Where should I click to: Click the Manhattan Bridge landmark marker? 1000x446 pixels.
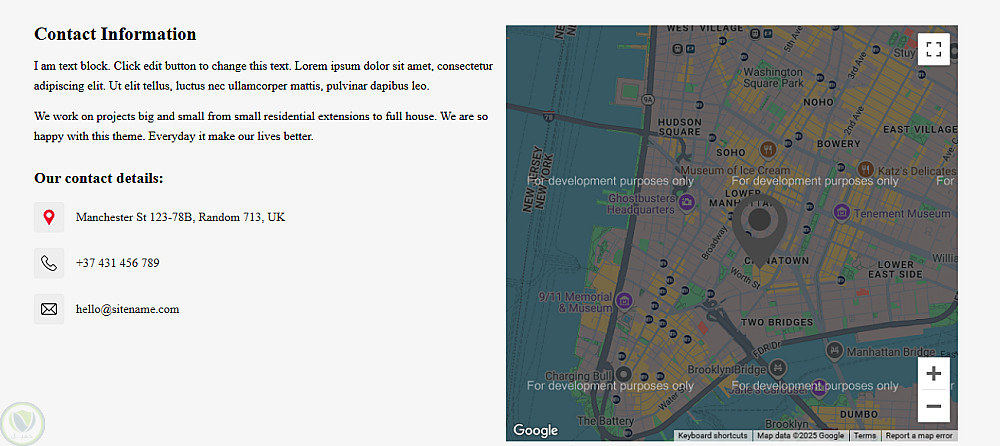click(833, 350)
